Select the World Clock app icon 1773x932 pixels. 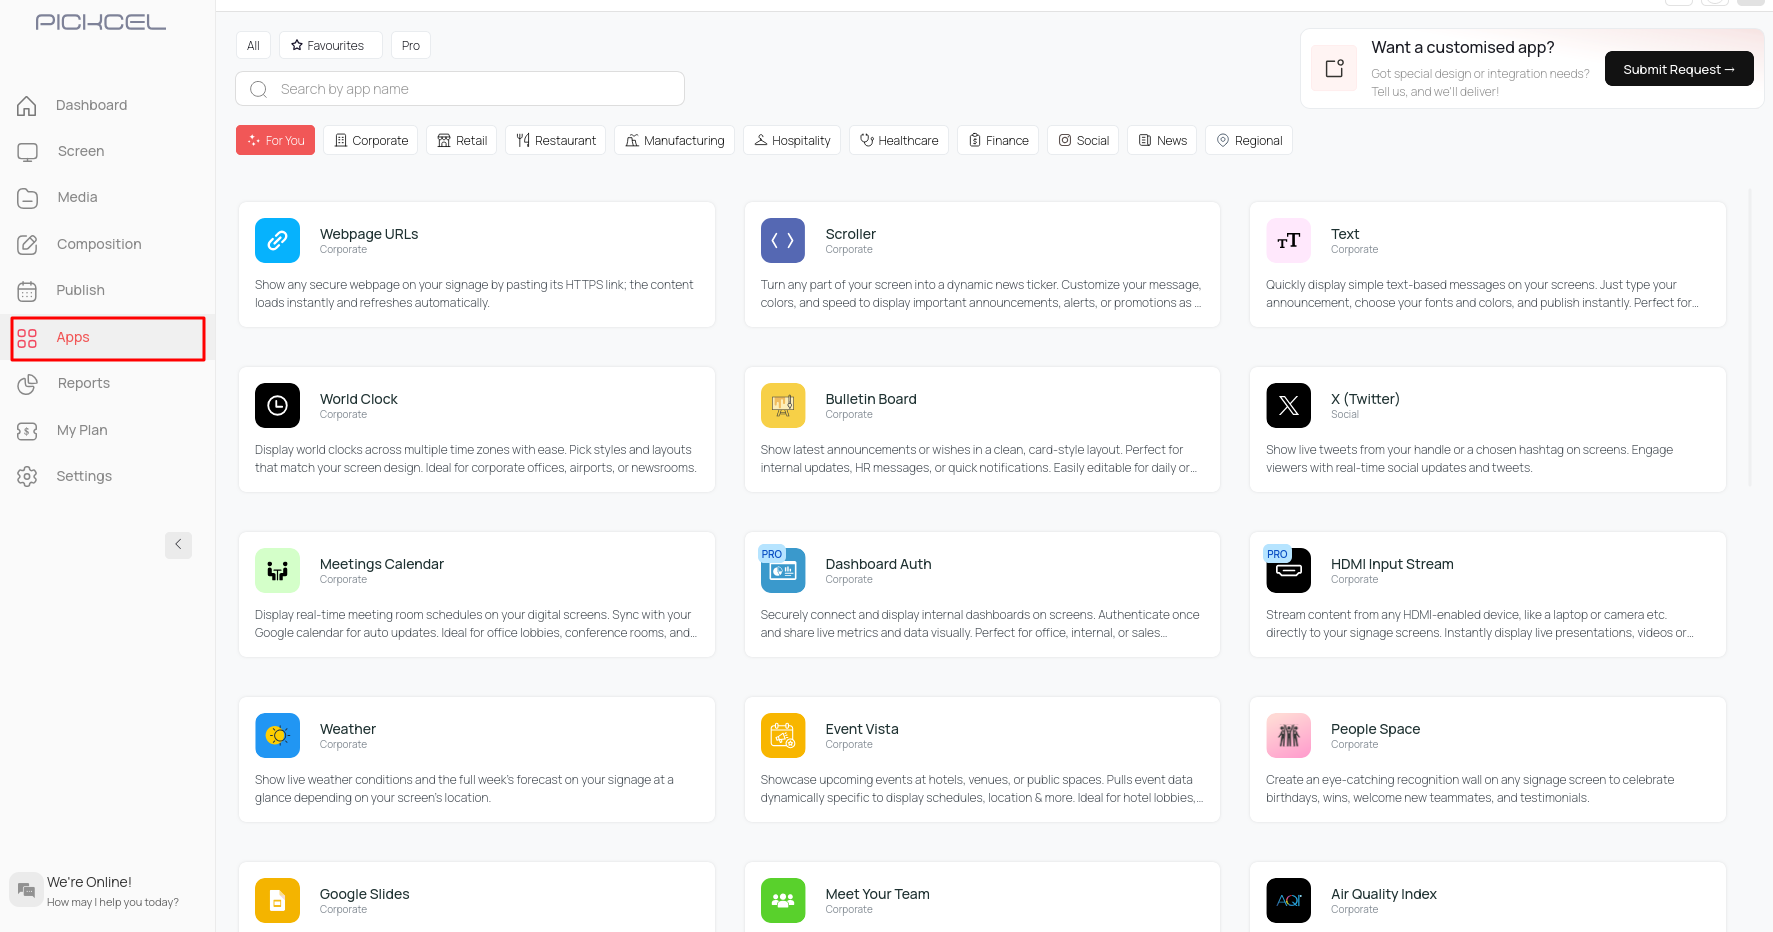(277, 406)
